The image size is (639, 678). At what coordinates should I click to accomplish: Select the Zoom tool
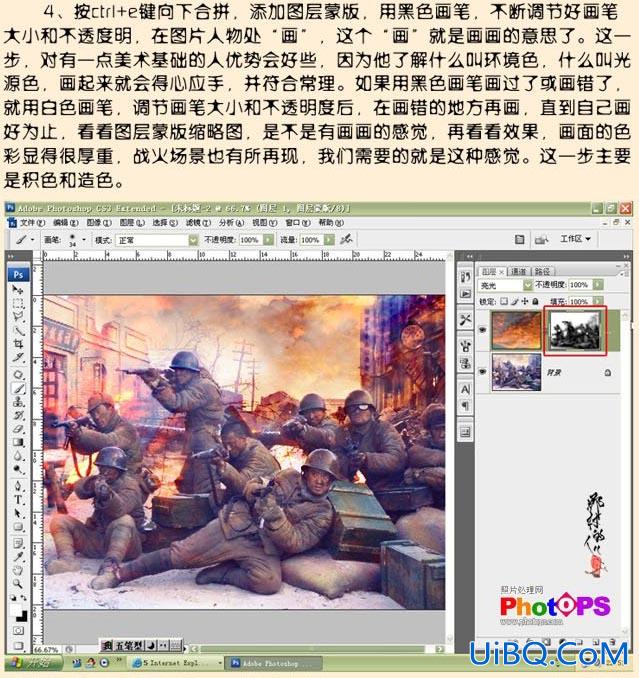pyautogui.click(x=18, y=584)
